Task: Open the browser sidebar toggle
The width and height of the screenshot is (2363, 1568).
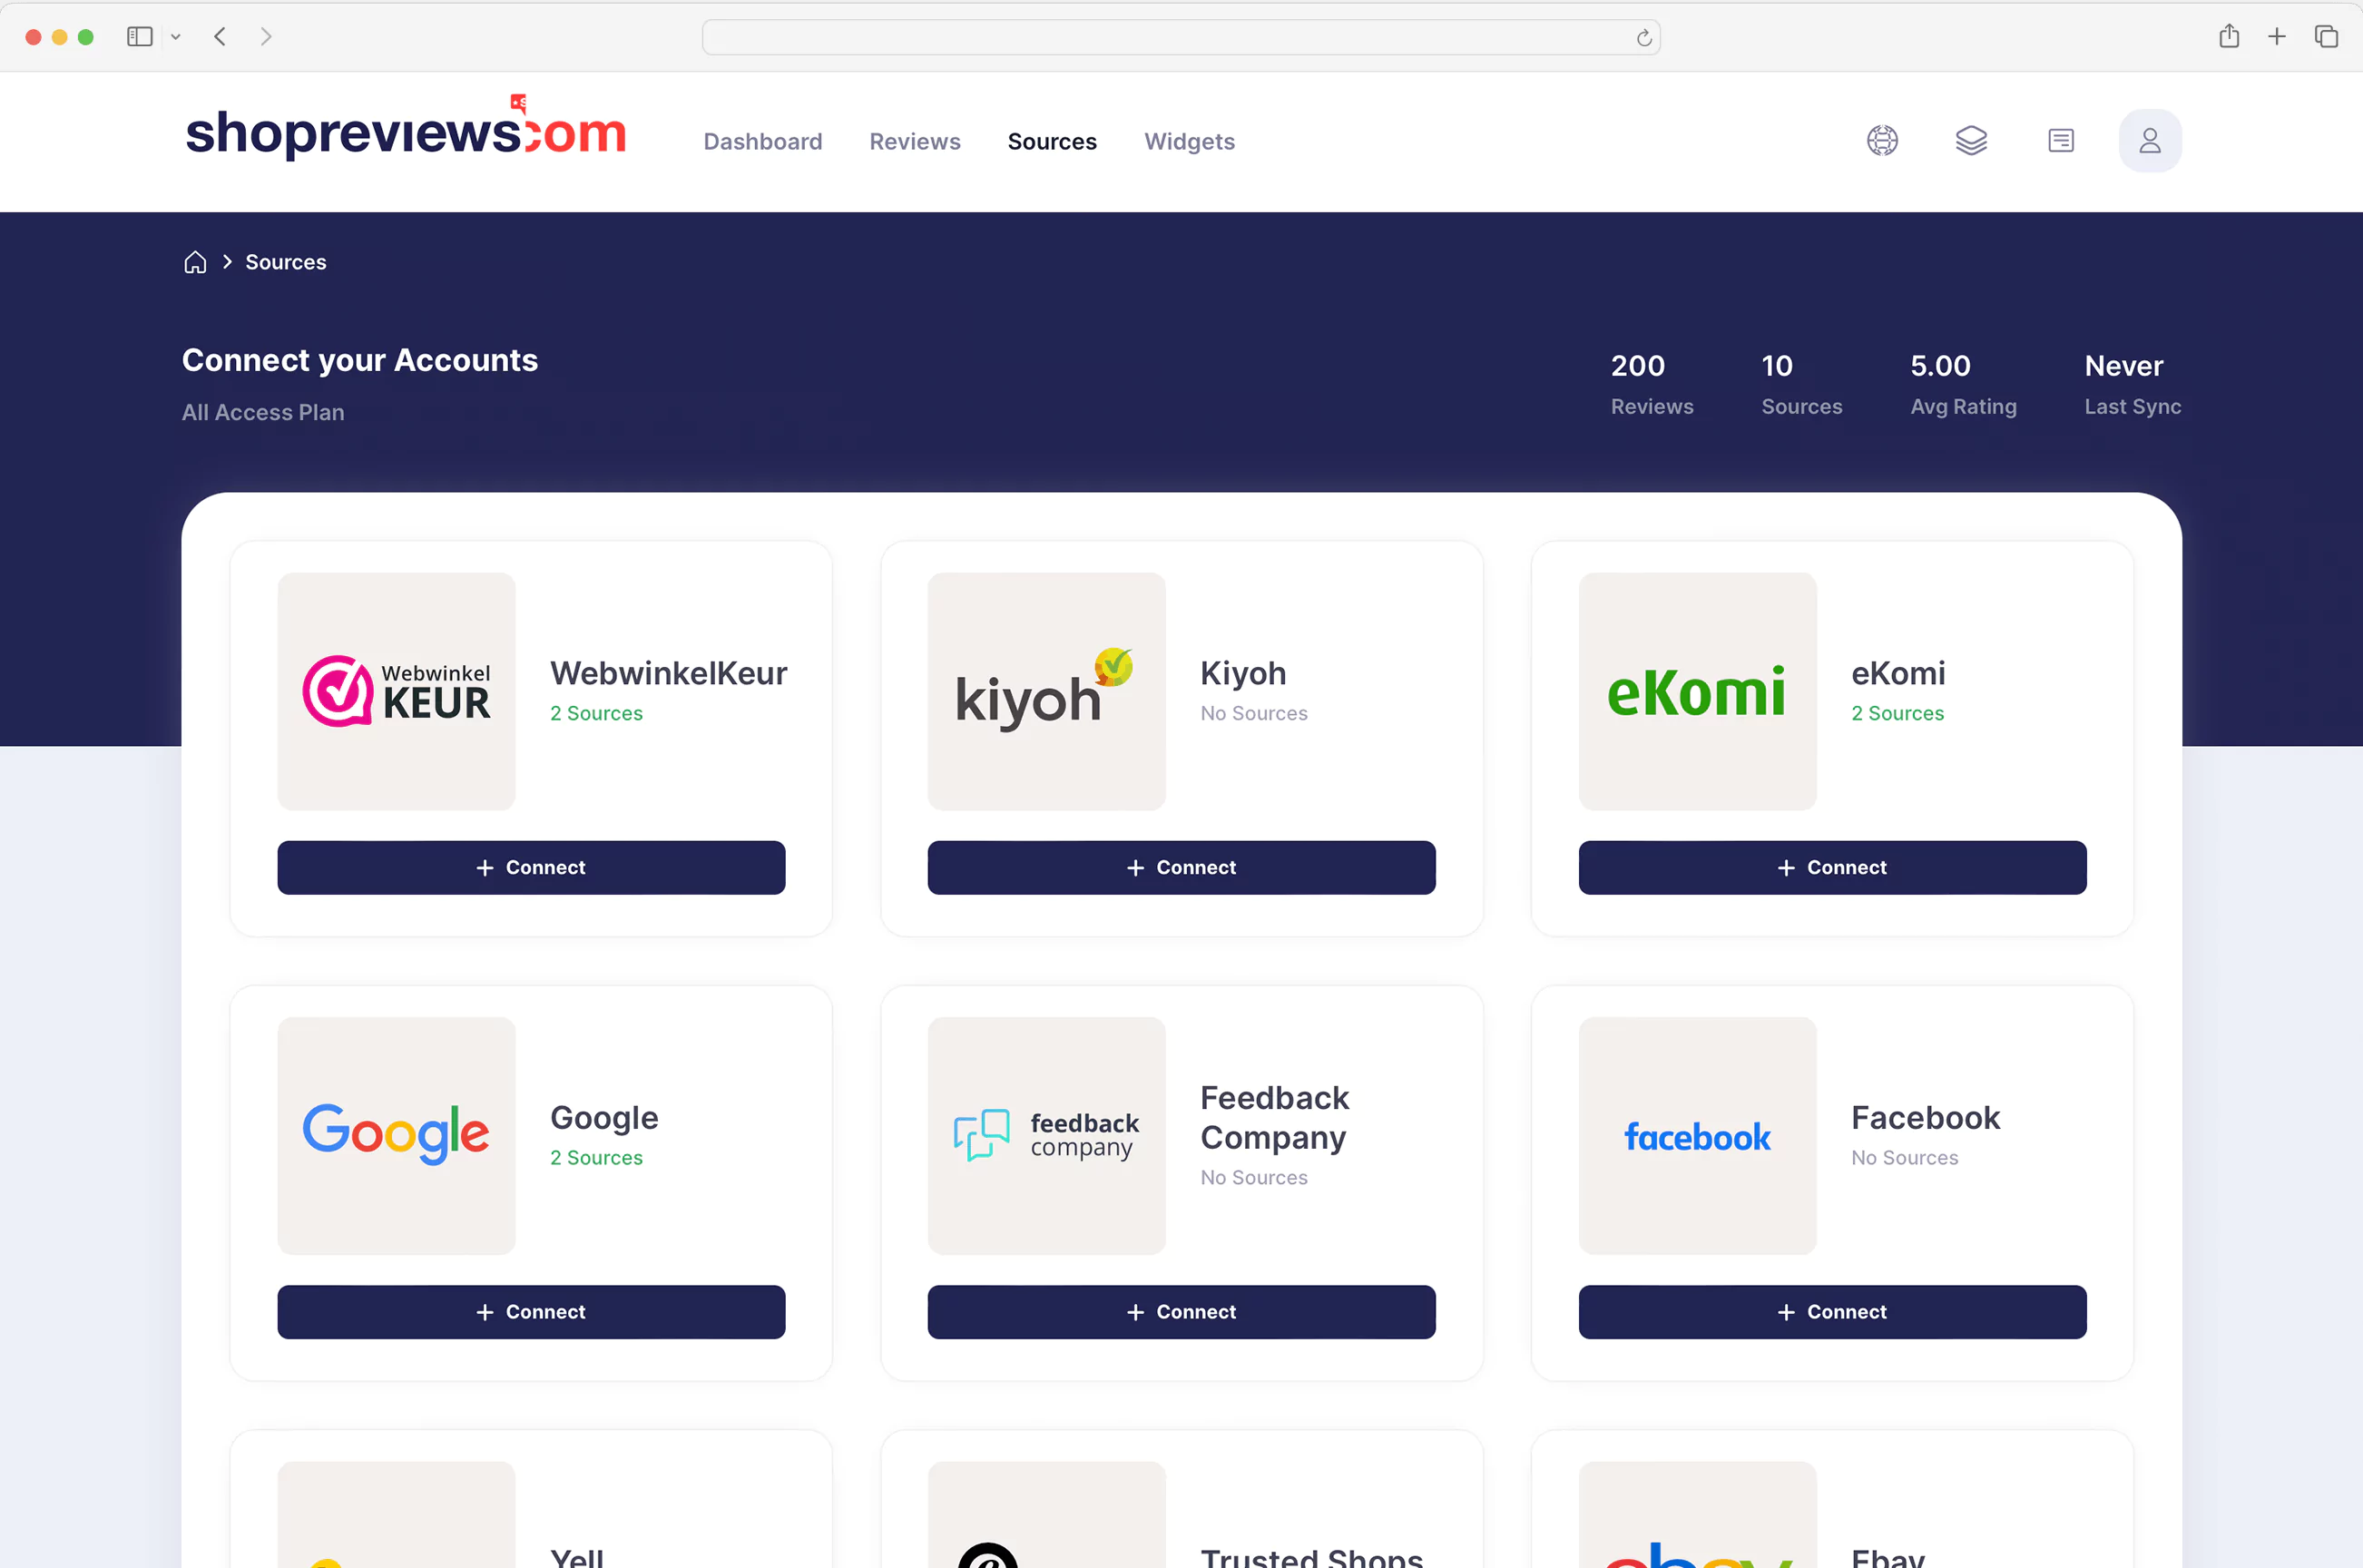Action: (x=139, y=36)
